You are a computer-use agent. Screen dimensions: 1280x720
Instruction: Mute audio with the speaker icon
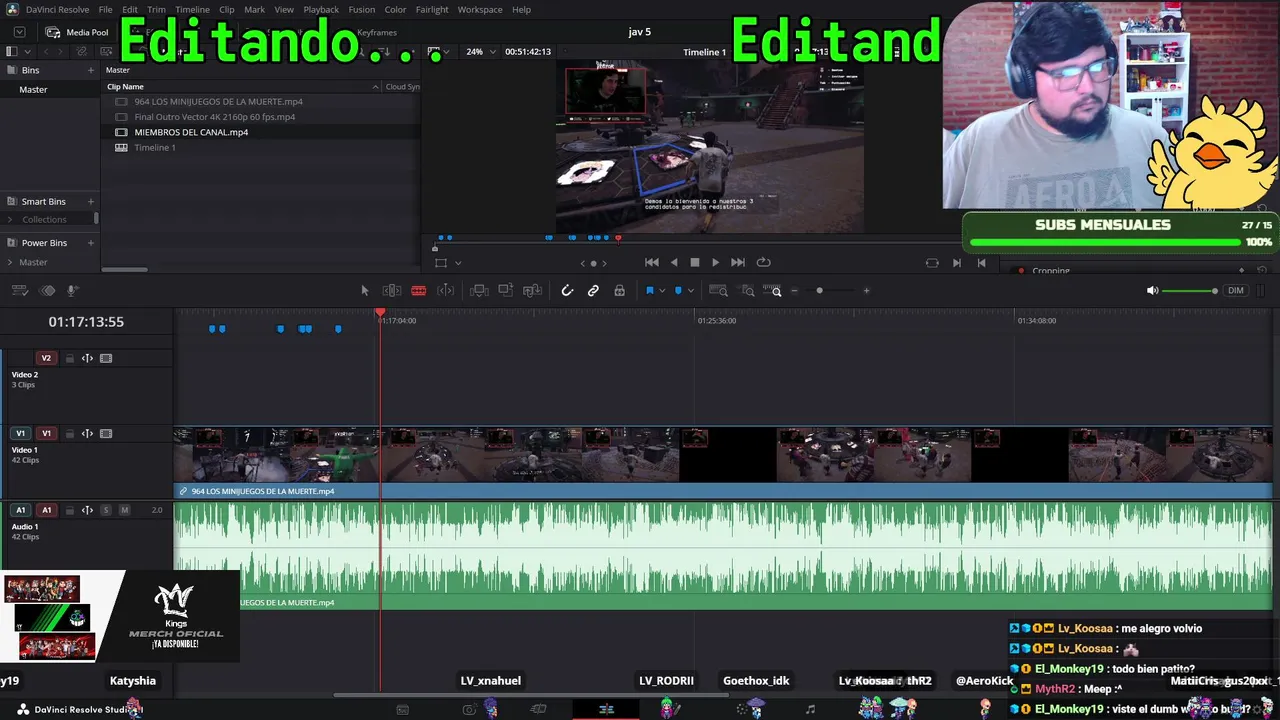1152,291
